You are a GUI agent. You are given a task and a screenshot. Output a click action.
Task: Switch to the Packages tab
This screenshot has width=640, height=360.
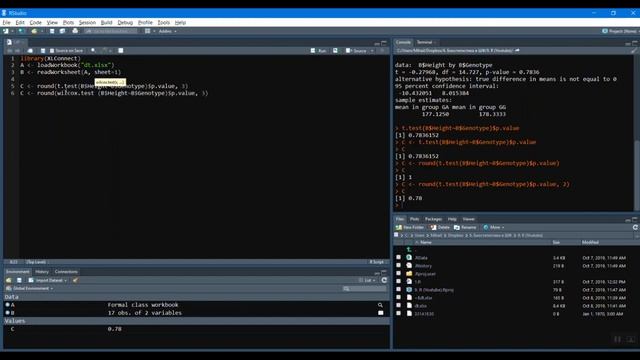point(433,219)
